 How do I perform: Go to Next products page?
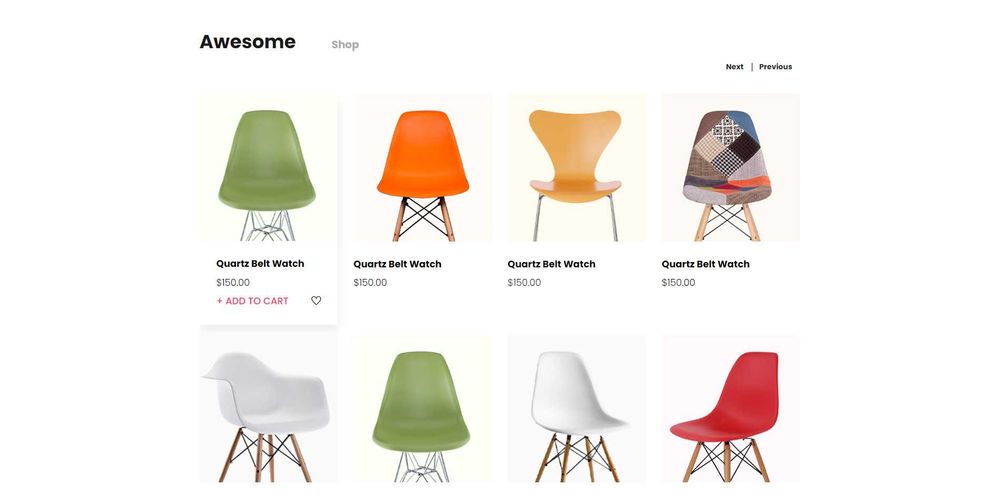click(x=734, y=66)
